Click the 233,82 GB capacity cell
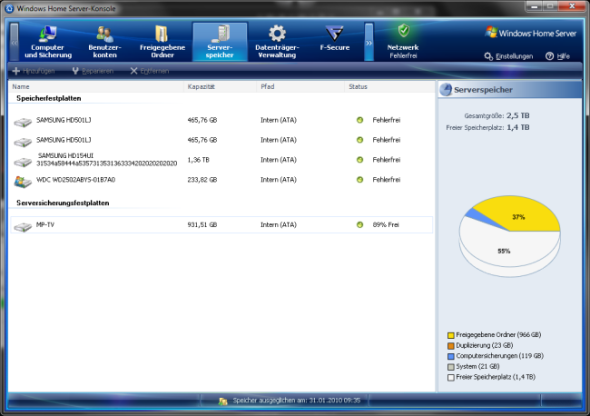The width and height of the screenshot is (590, 416). (202, 180)
